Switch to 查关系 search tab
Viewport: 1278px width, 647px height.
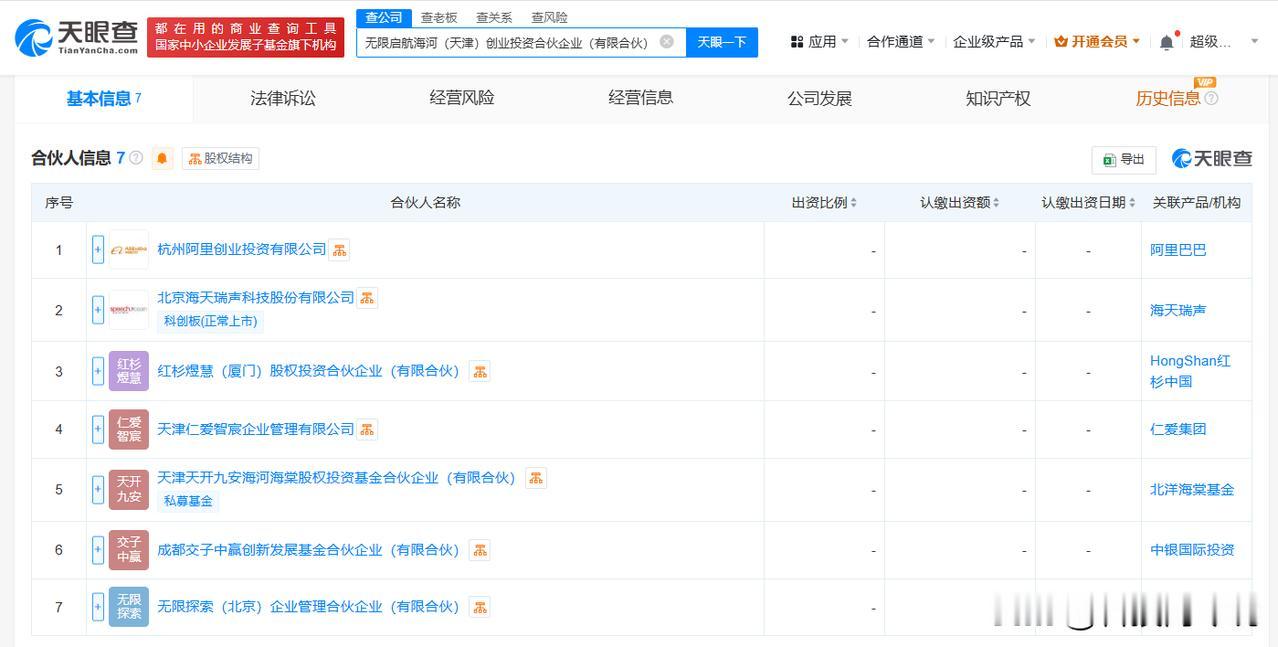tap(494, 17)
